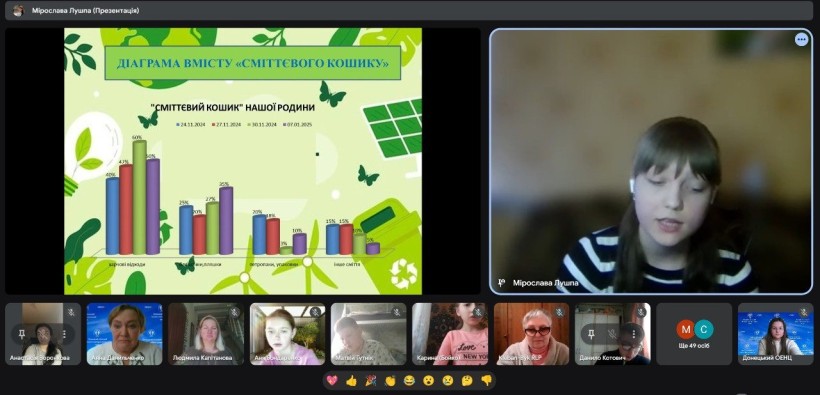Send the sad face reaction
820x395 pixels.
click(448, 380)
